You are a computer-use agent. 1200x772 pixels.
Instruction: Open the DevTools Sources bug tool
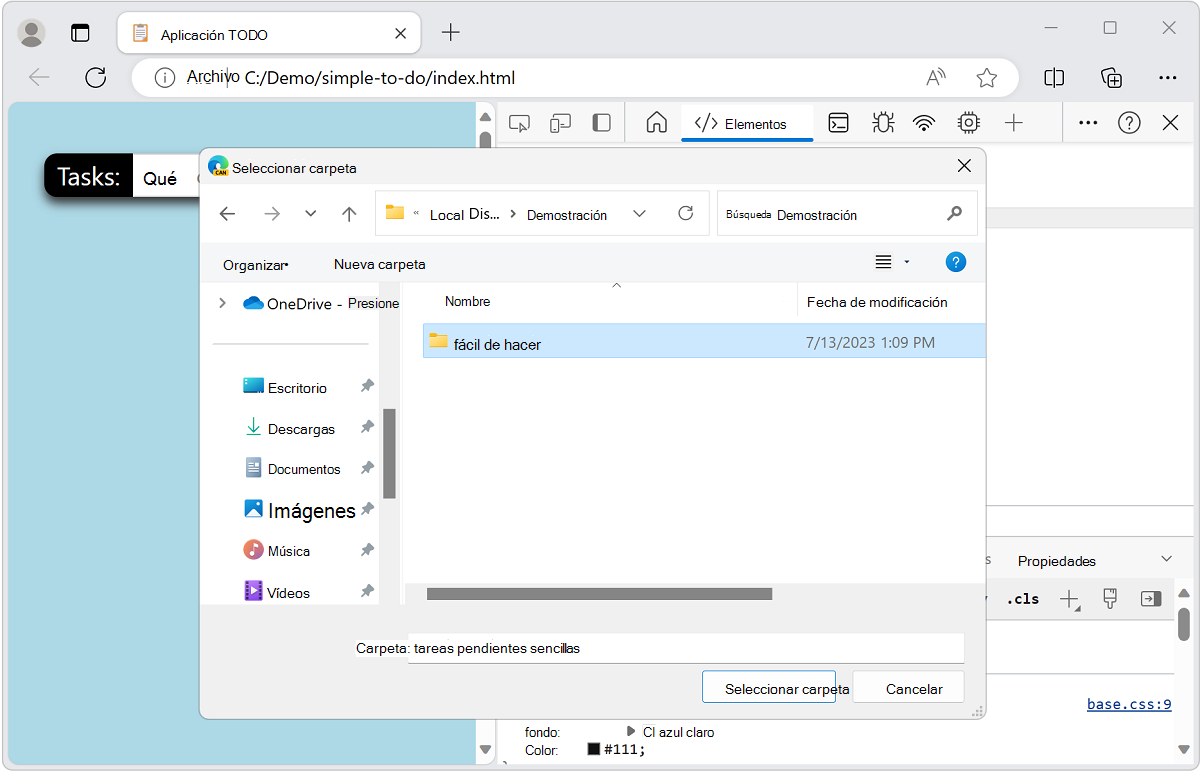pyautogui.click(x=882, y=123)
